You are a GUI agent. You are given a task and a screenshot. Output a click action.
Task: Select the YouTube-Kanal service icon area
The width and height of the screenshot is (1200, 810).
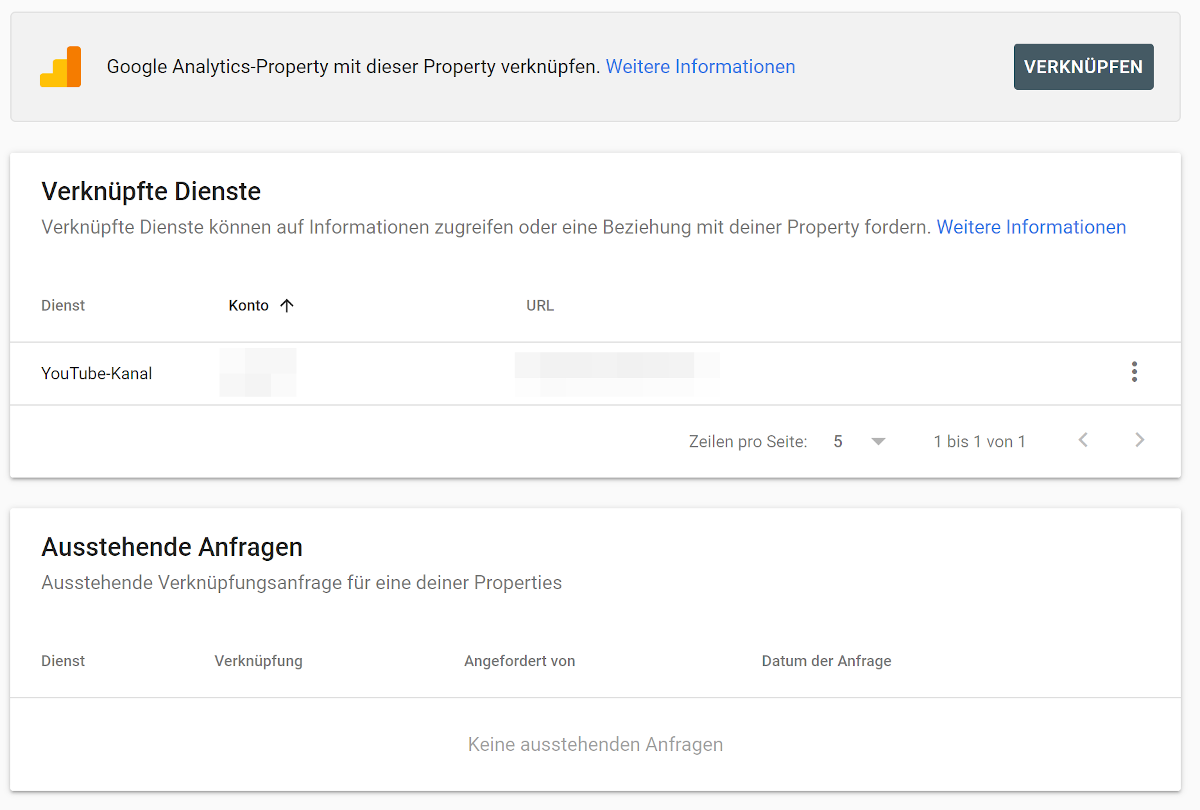point(96,373)
